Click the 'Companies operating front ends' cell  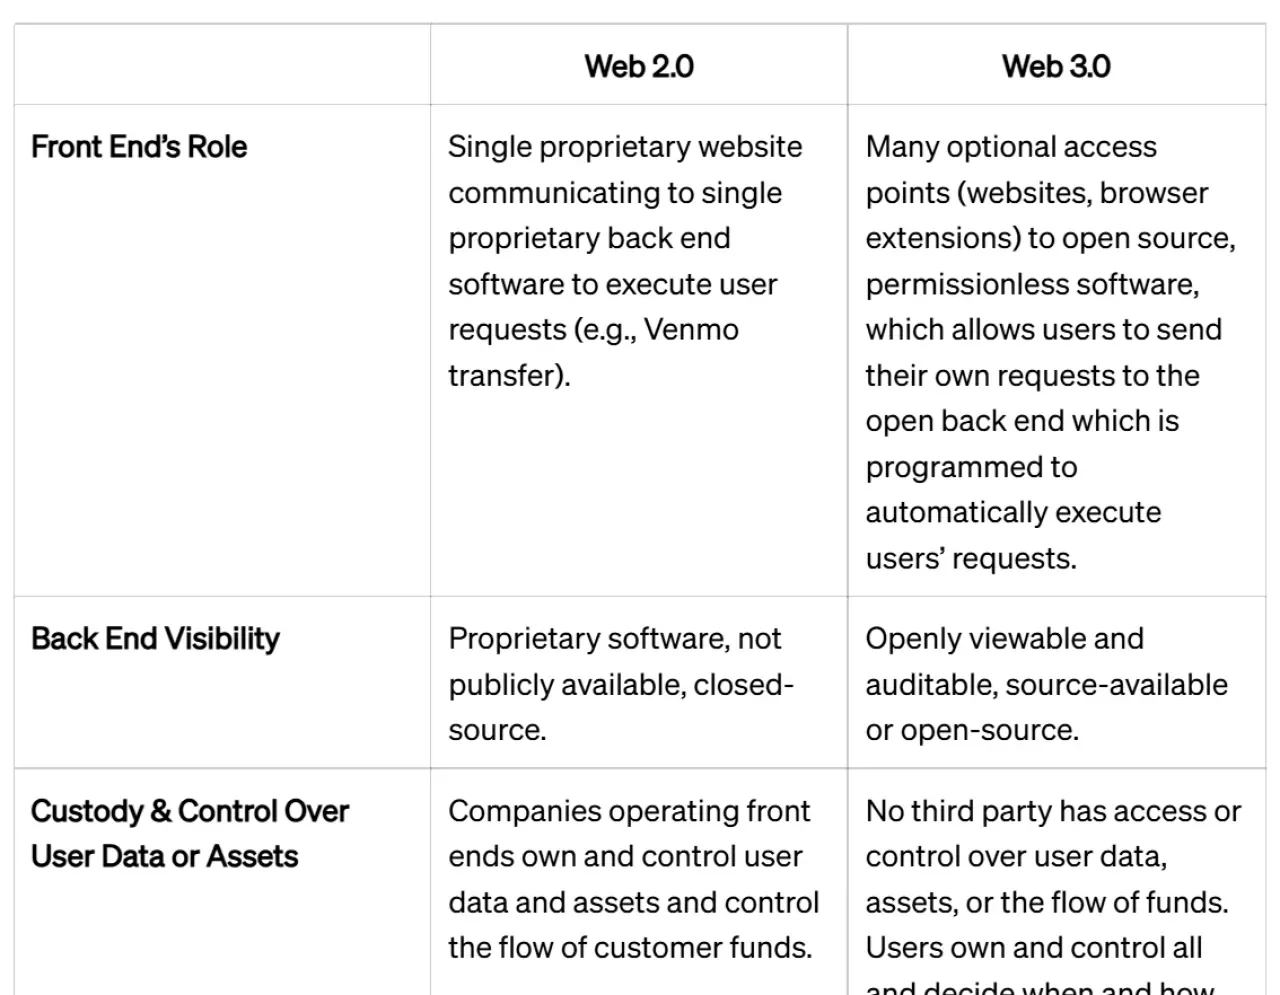point(639,879)
